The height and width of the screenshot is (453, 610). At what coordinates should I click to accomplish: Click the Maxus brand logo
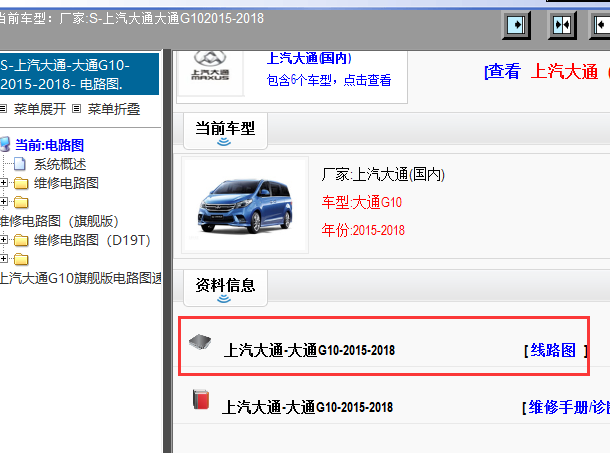[210, 66]
